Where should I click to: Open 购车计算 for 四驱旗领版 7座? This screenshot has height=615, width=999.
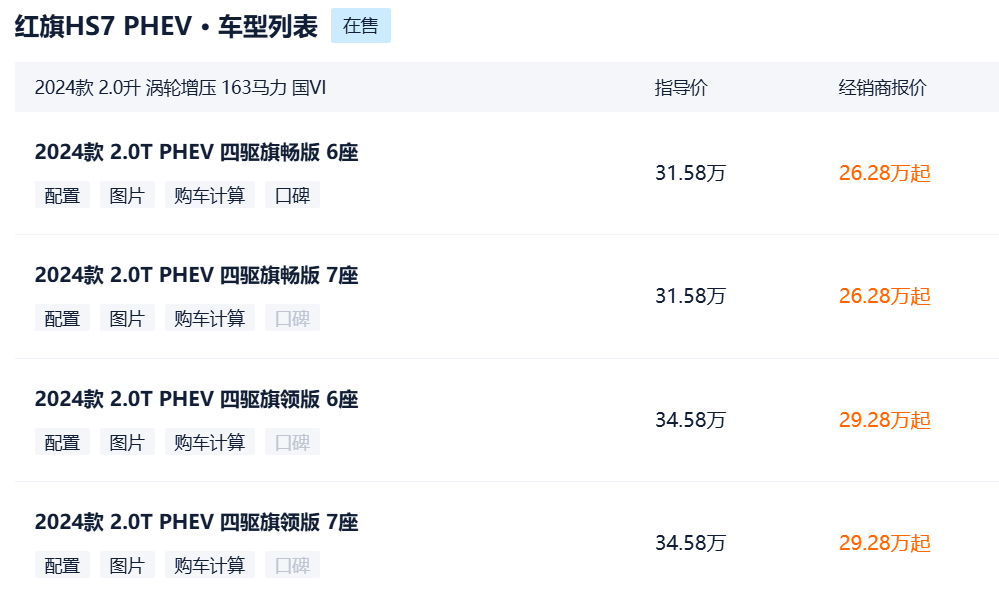tap(209, 565)
